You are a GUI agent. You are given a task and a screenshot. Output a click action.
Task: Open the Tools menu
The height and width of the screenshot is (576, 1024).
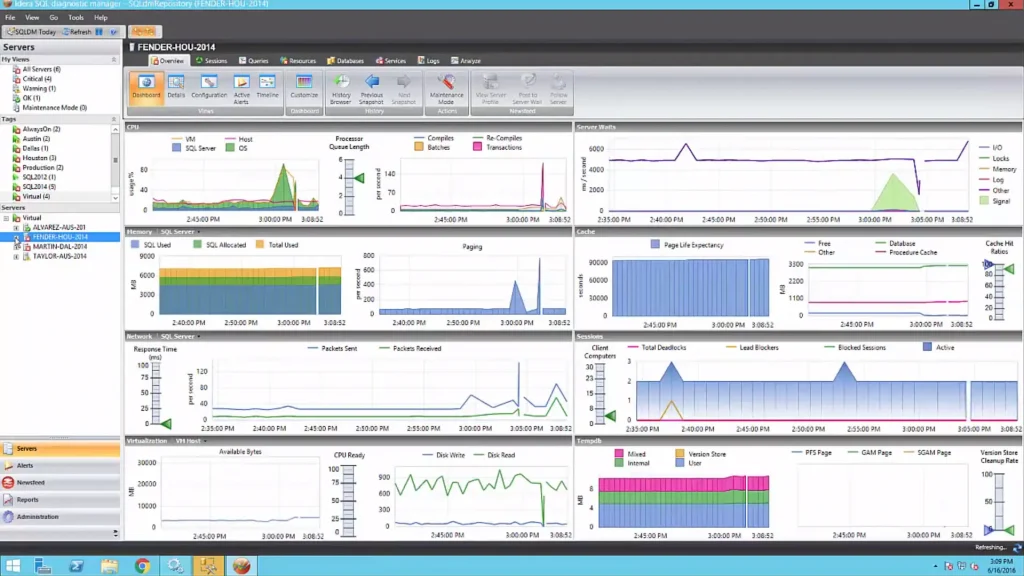tap(76, 18)
